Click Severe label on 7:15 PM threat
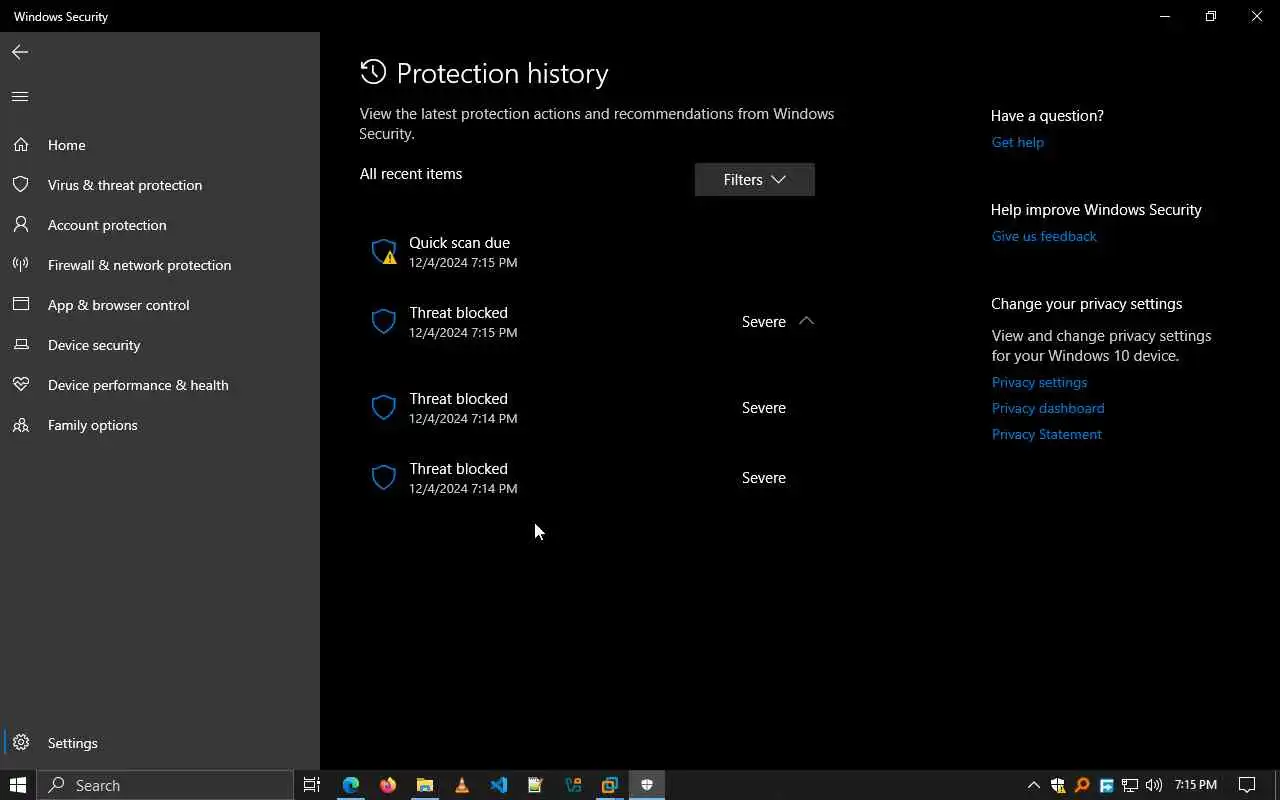 [764, 321]
